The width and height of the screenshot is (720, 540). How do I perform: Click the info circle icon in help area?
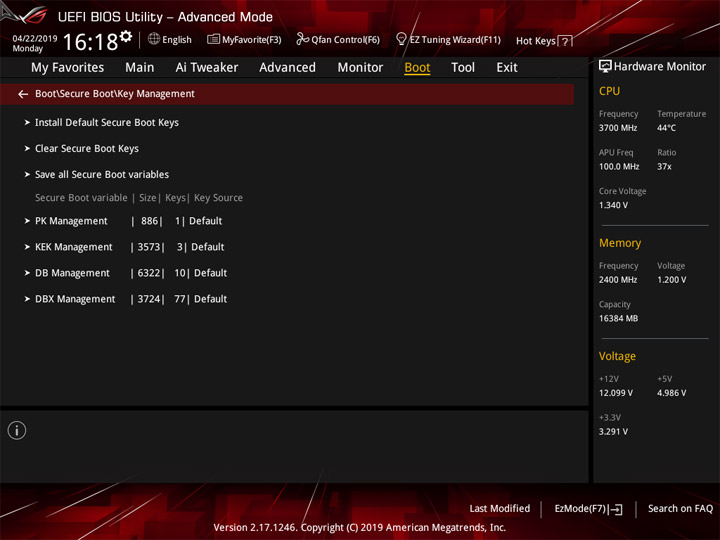click(17, 430)
